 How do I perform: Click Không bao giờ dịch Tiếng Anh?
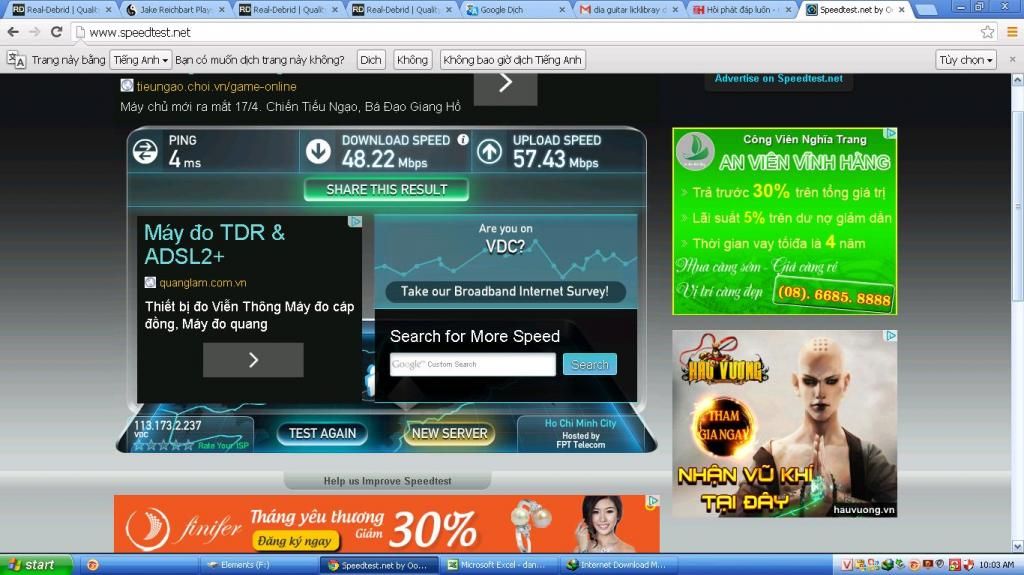point(512,60)
